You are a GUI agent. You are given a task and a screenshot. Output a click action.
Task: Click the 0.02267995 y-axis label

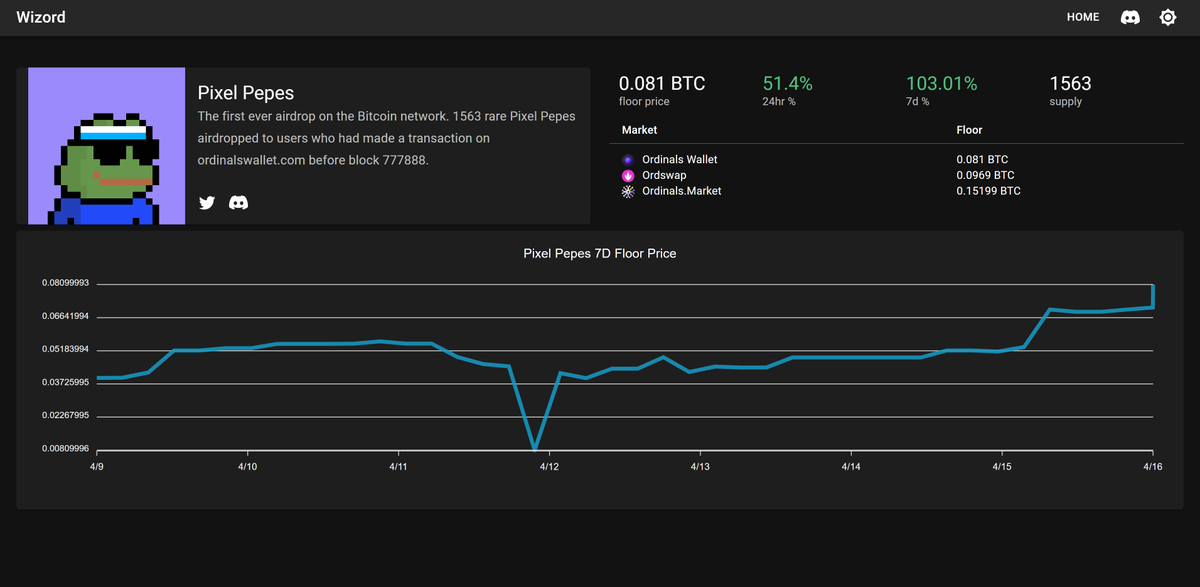point(65,415)
